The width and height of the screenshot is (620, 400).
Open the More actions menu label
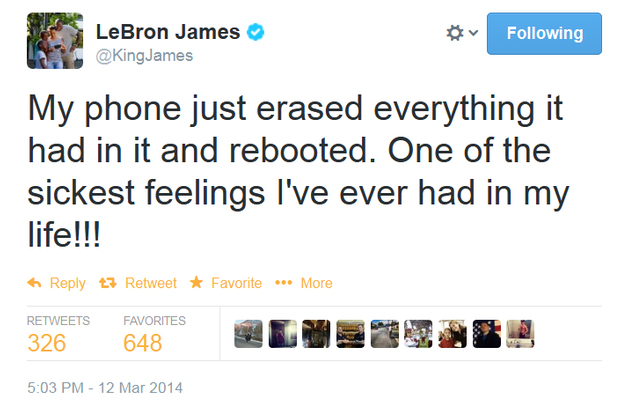click(x=316, y=283)
